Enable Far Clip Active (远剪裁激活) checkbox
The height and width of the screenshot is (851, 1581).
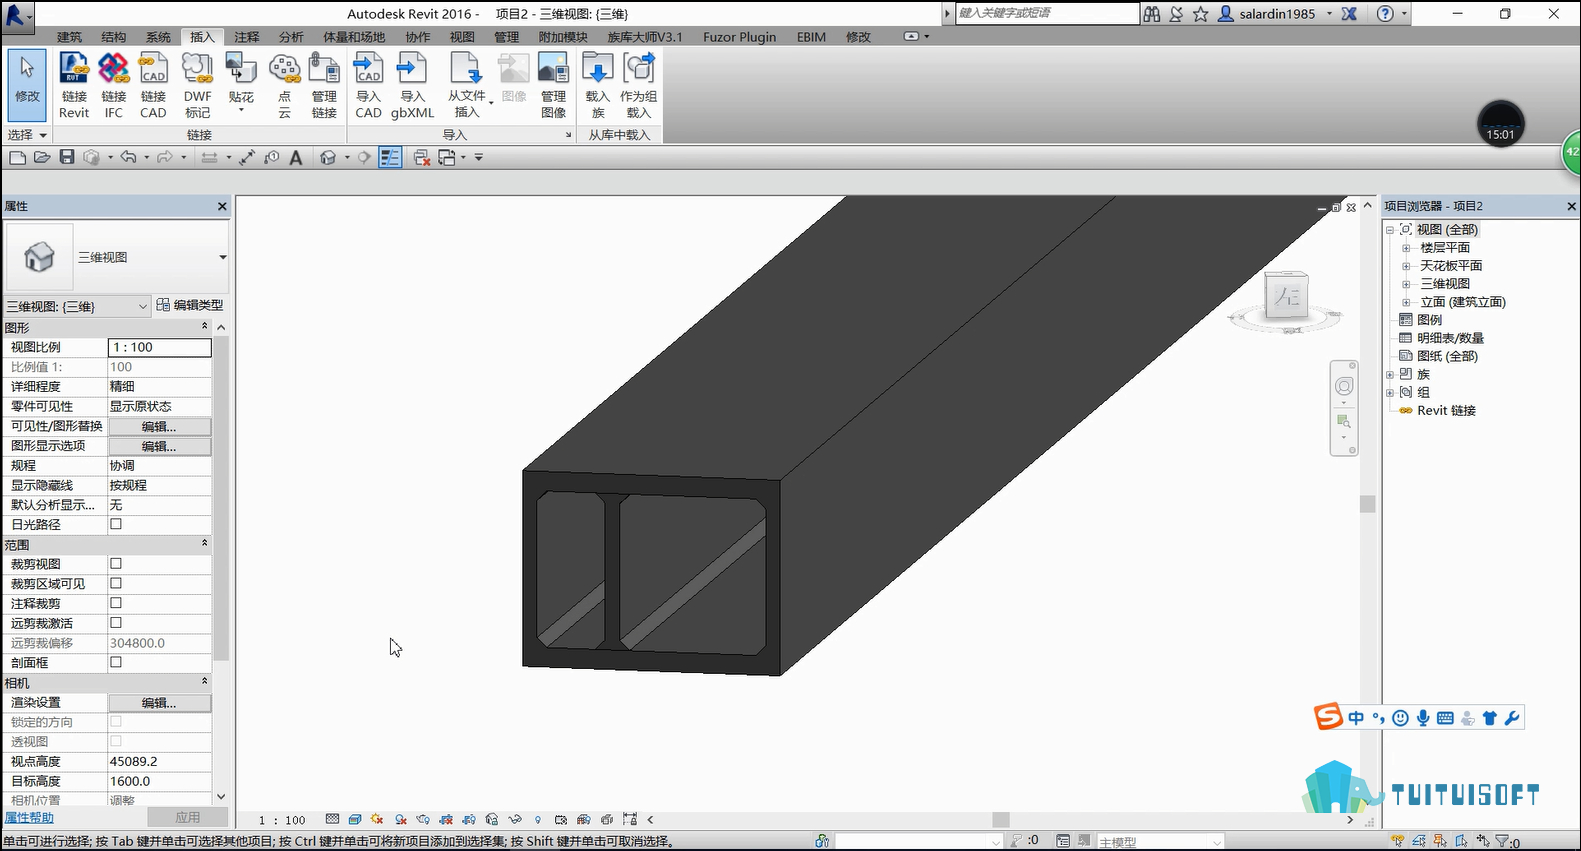click(116, 623)
